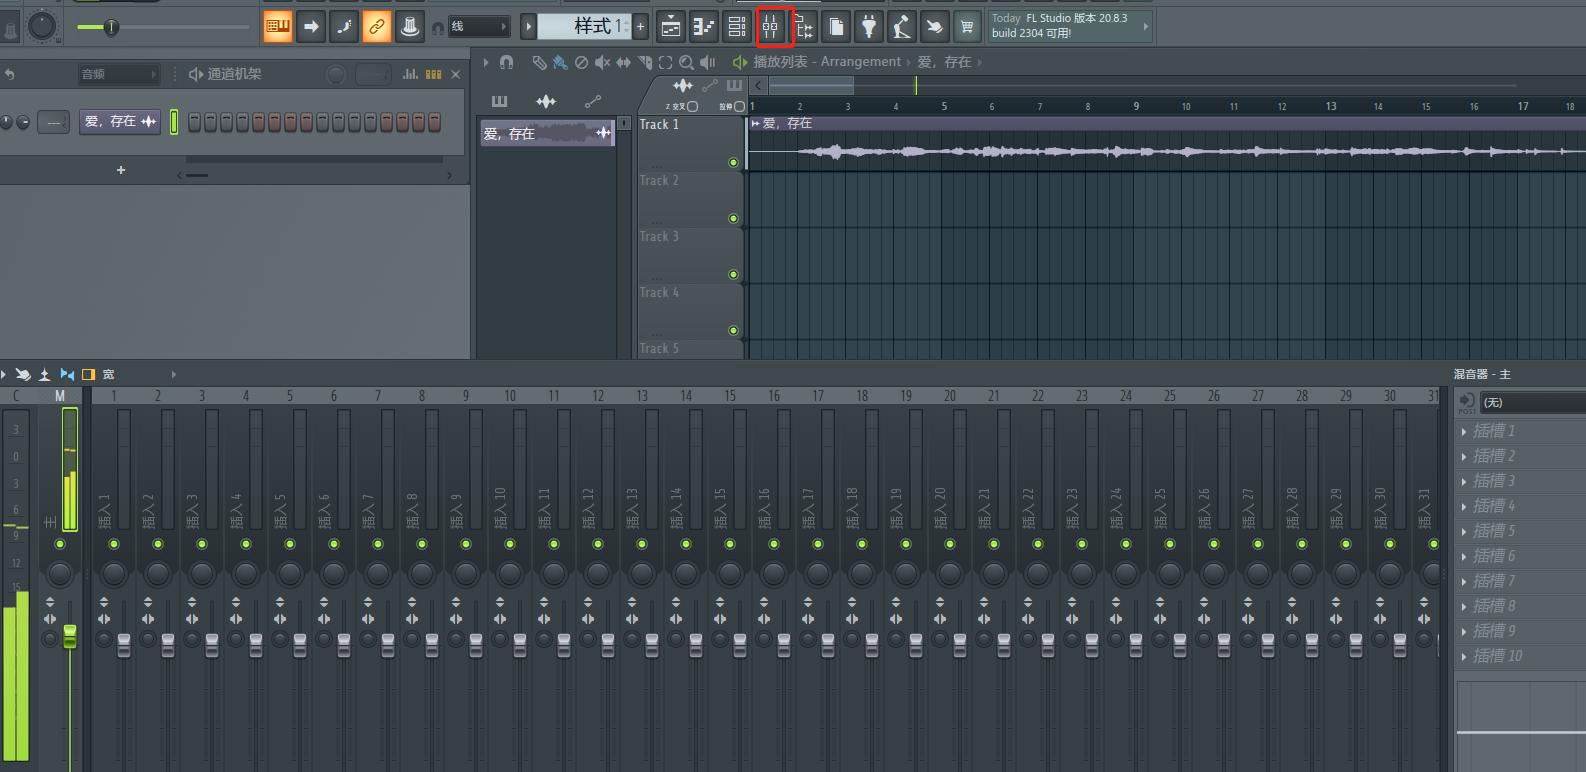Open the content library shopping cart
Viewport: 1586px width, 772px height.
click(x=967, y=27)
